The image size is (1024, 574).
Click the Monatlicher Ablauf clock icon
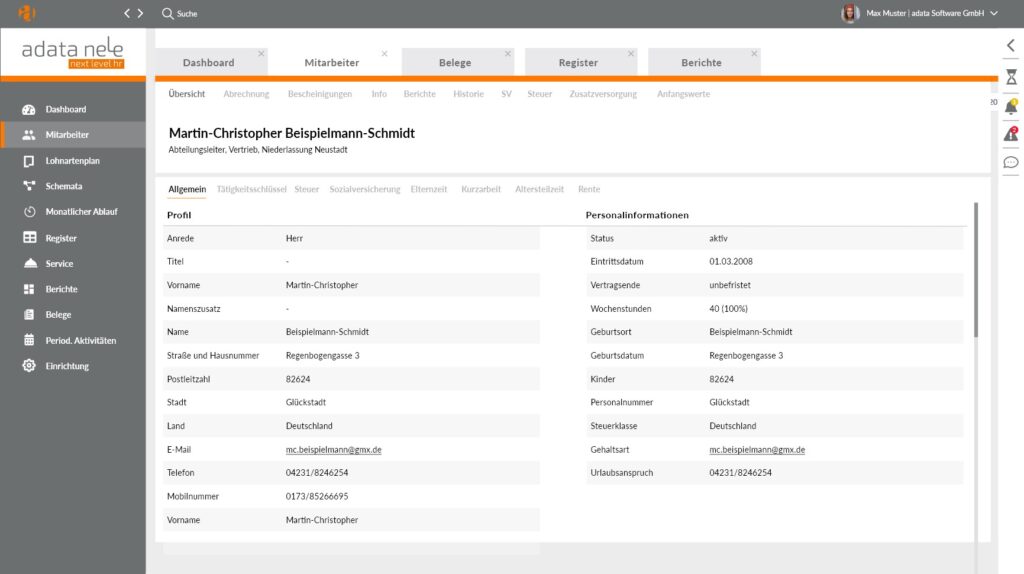click(29, 212)
